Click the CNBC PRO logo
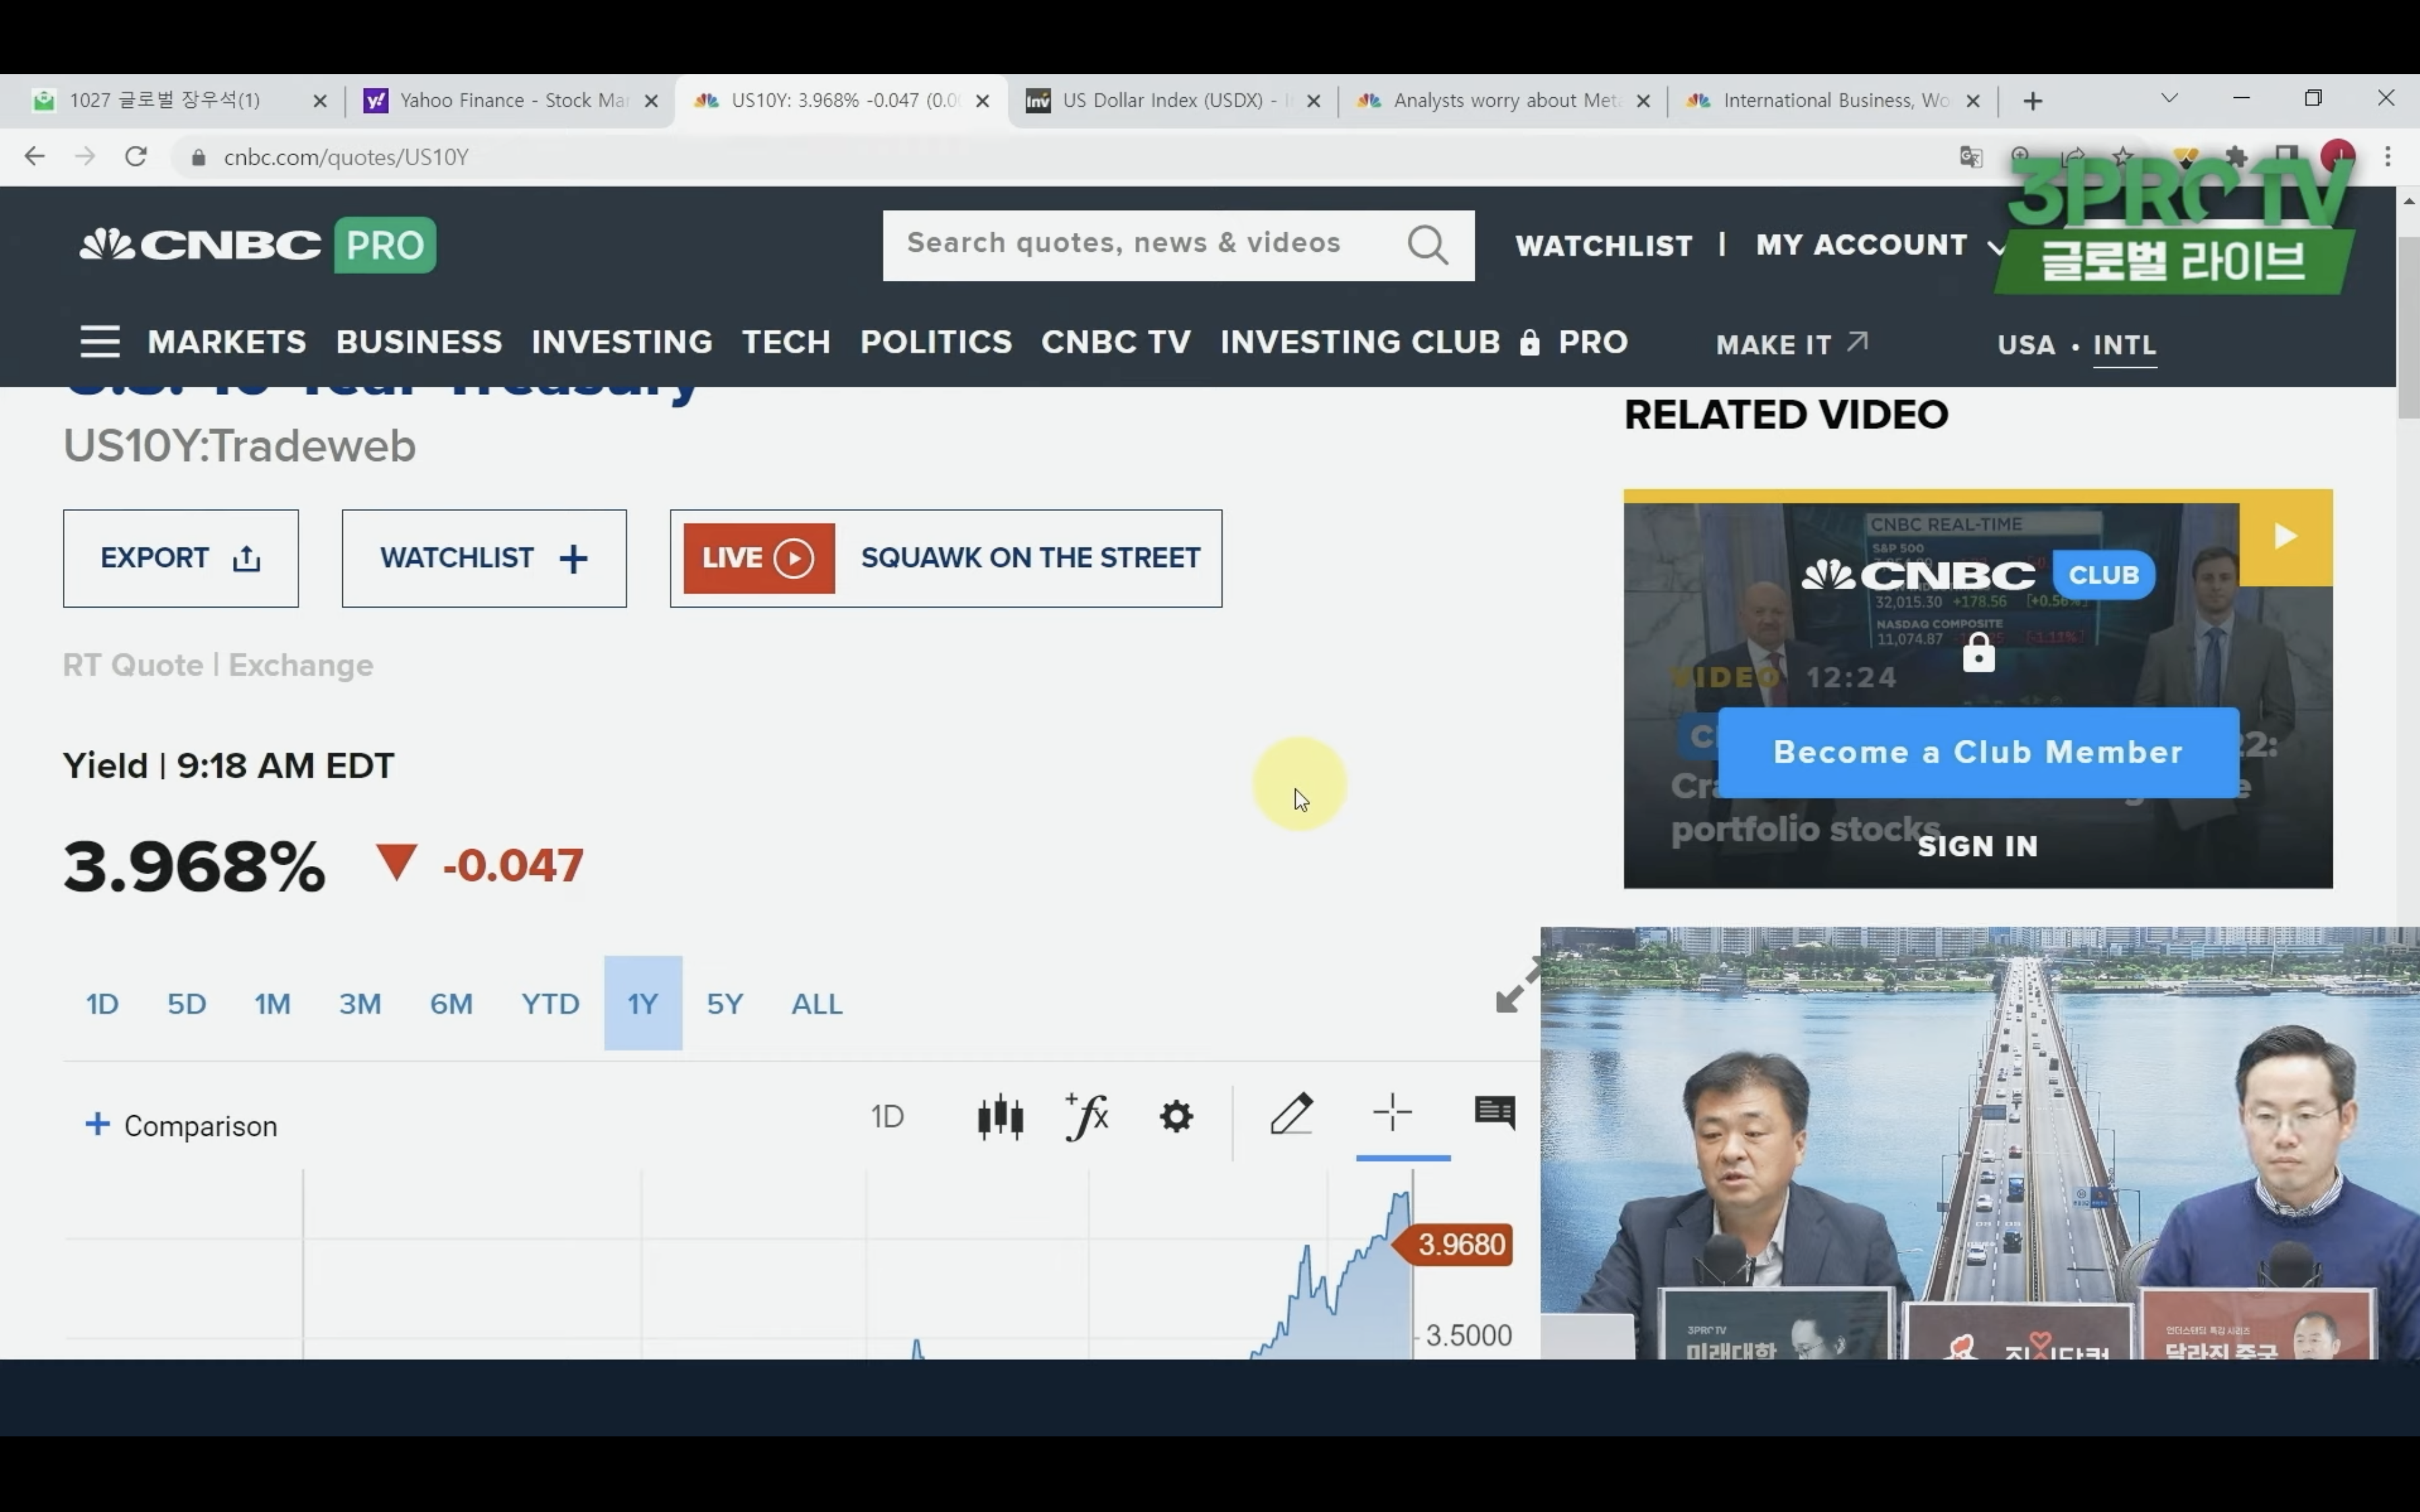Viewport: 2420px width, 1512px height. (258, 245)
